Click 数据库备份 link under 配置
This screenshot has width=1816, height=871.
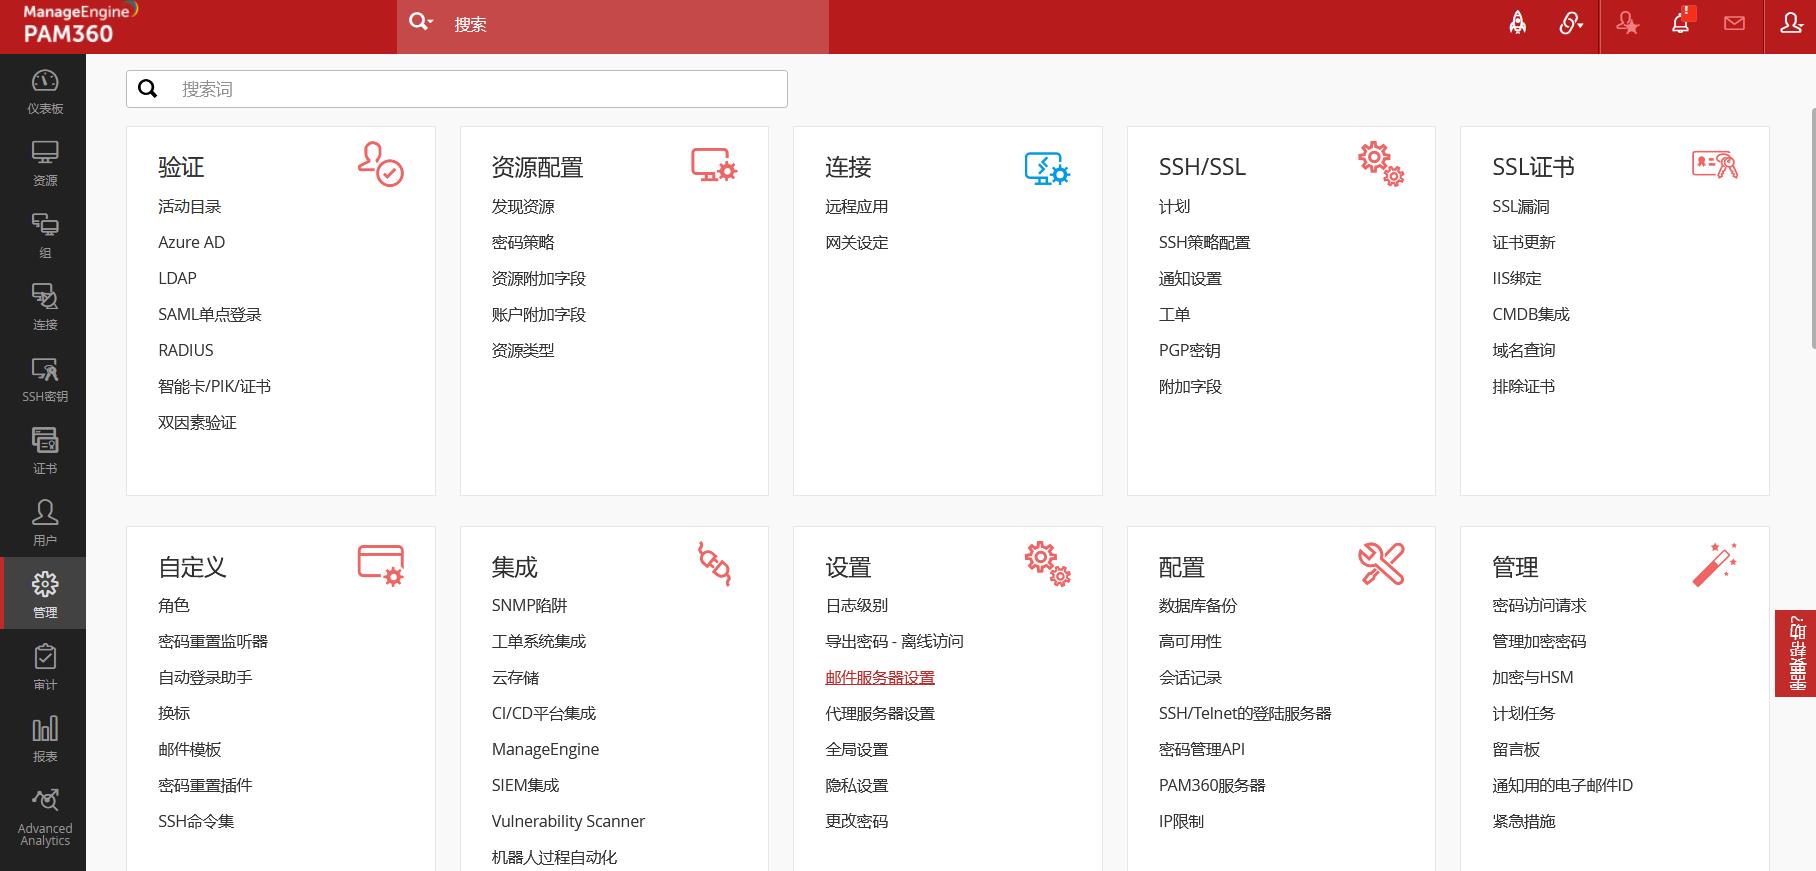(x=1197, y=605)
